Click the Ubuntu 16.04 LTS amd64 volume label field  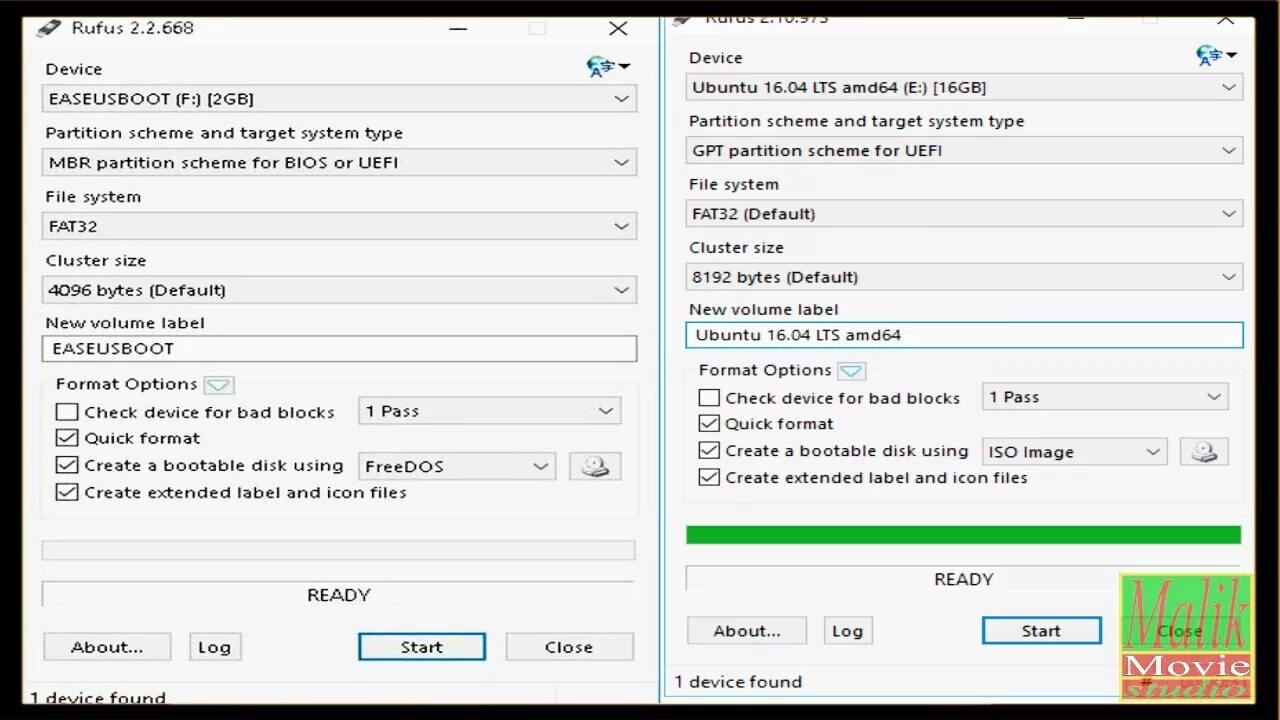[964, 335]
